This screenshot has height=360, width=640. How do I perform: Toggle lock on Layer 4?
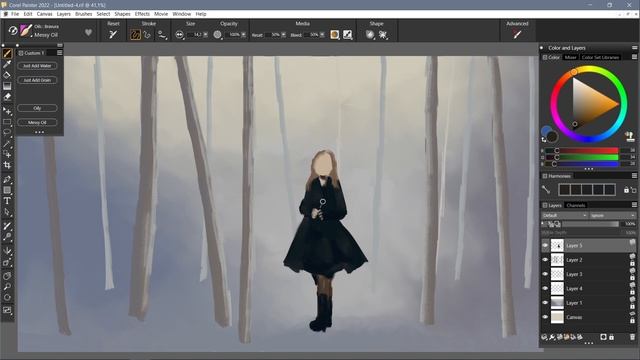tap(632, 292)
